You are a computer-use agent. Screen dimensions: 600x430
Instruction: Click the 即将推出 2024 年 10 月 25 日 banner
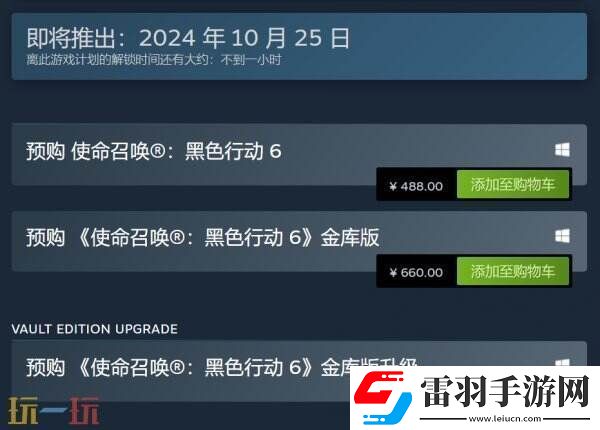[x=299, y=46]
